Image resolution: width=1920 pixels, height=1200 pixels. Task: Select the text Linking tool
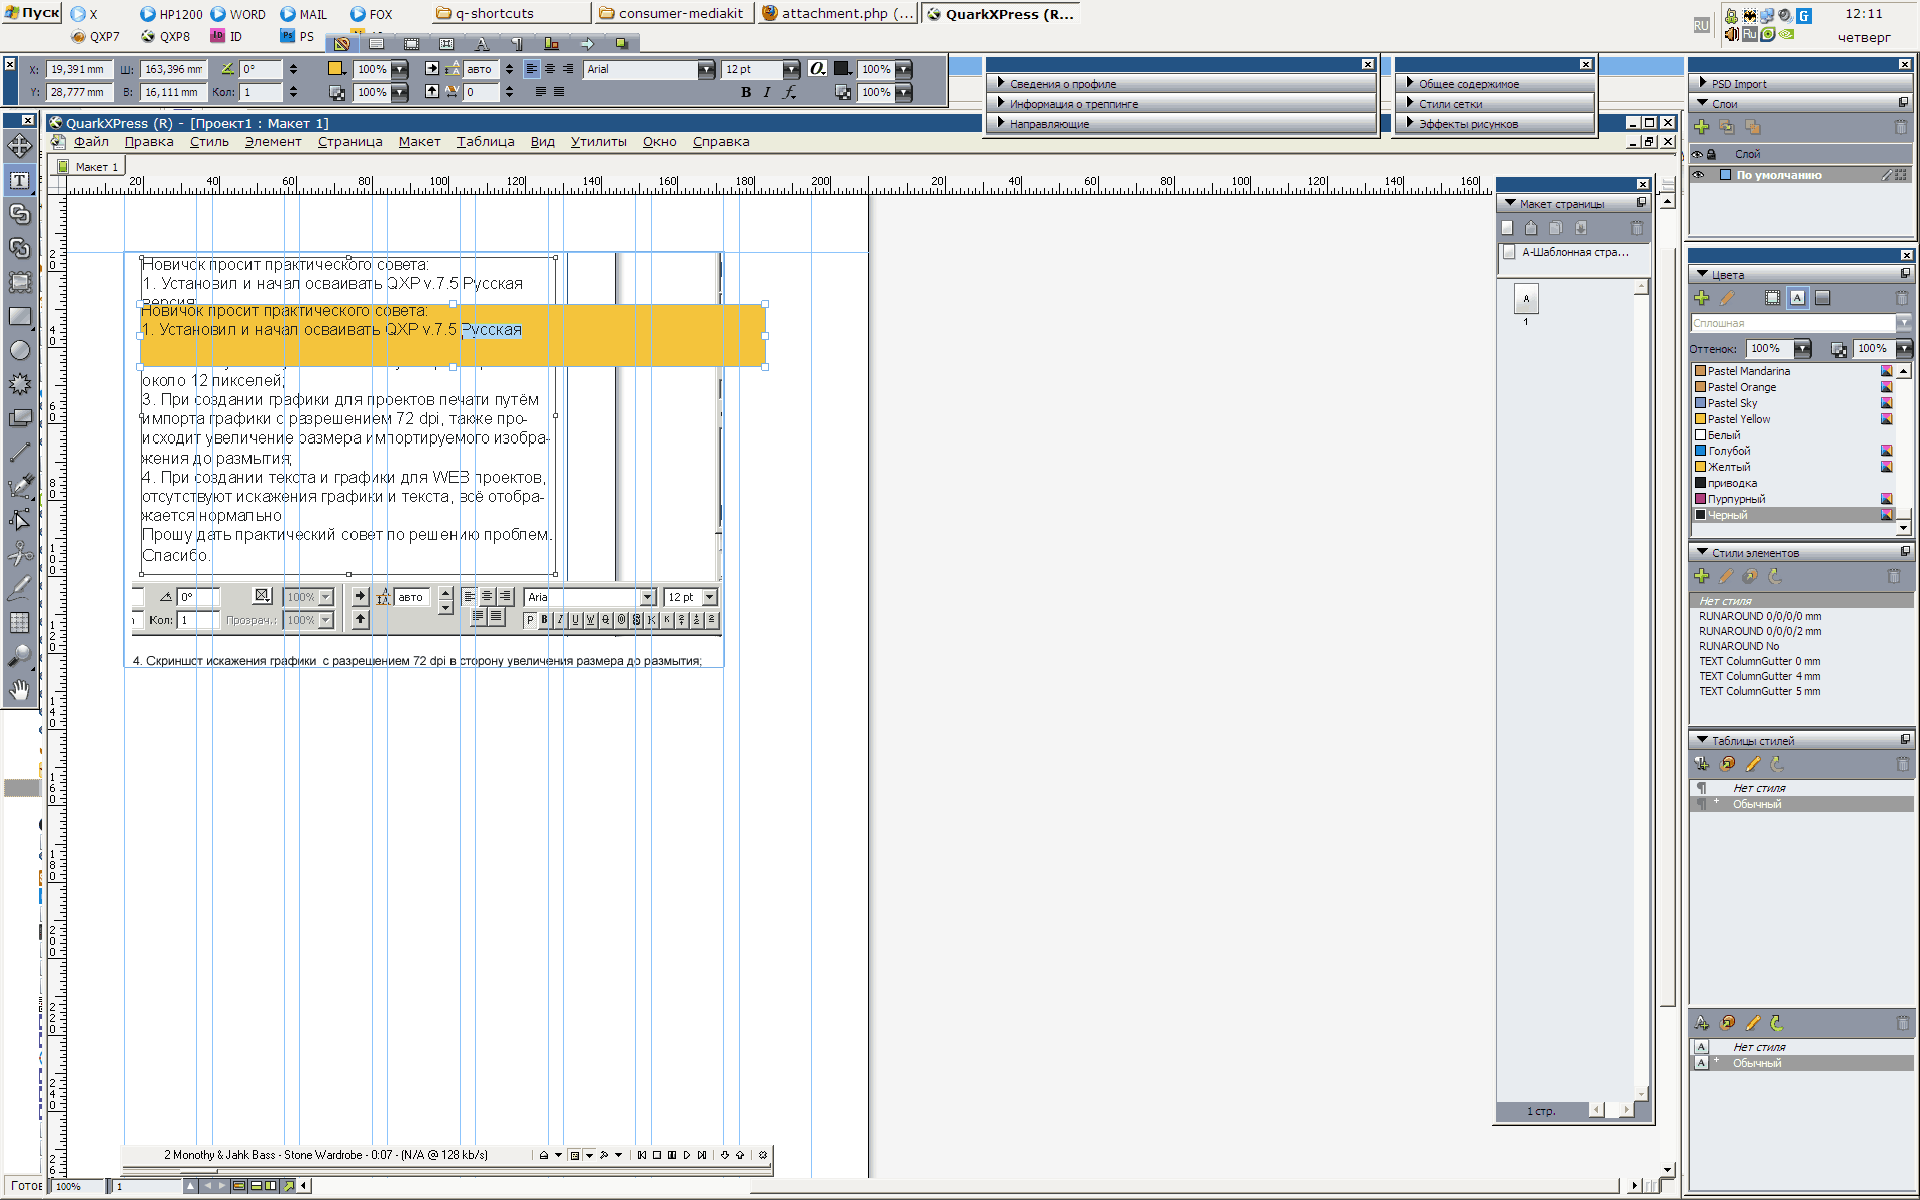[19, 215]
